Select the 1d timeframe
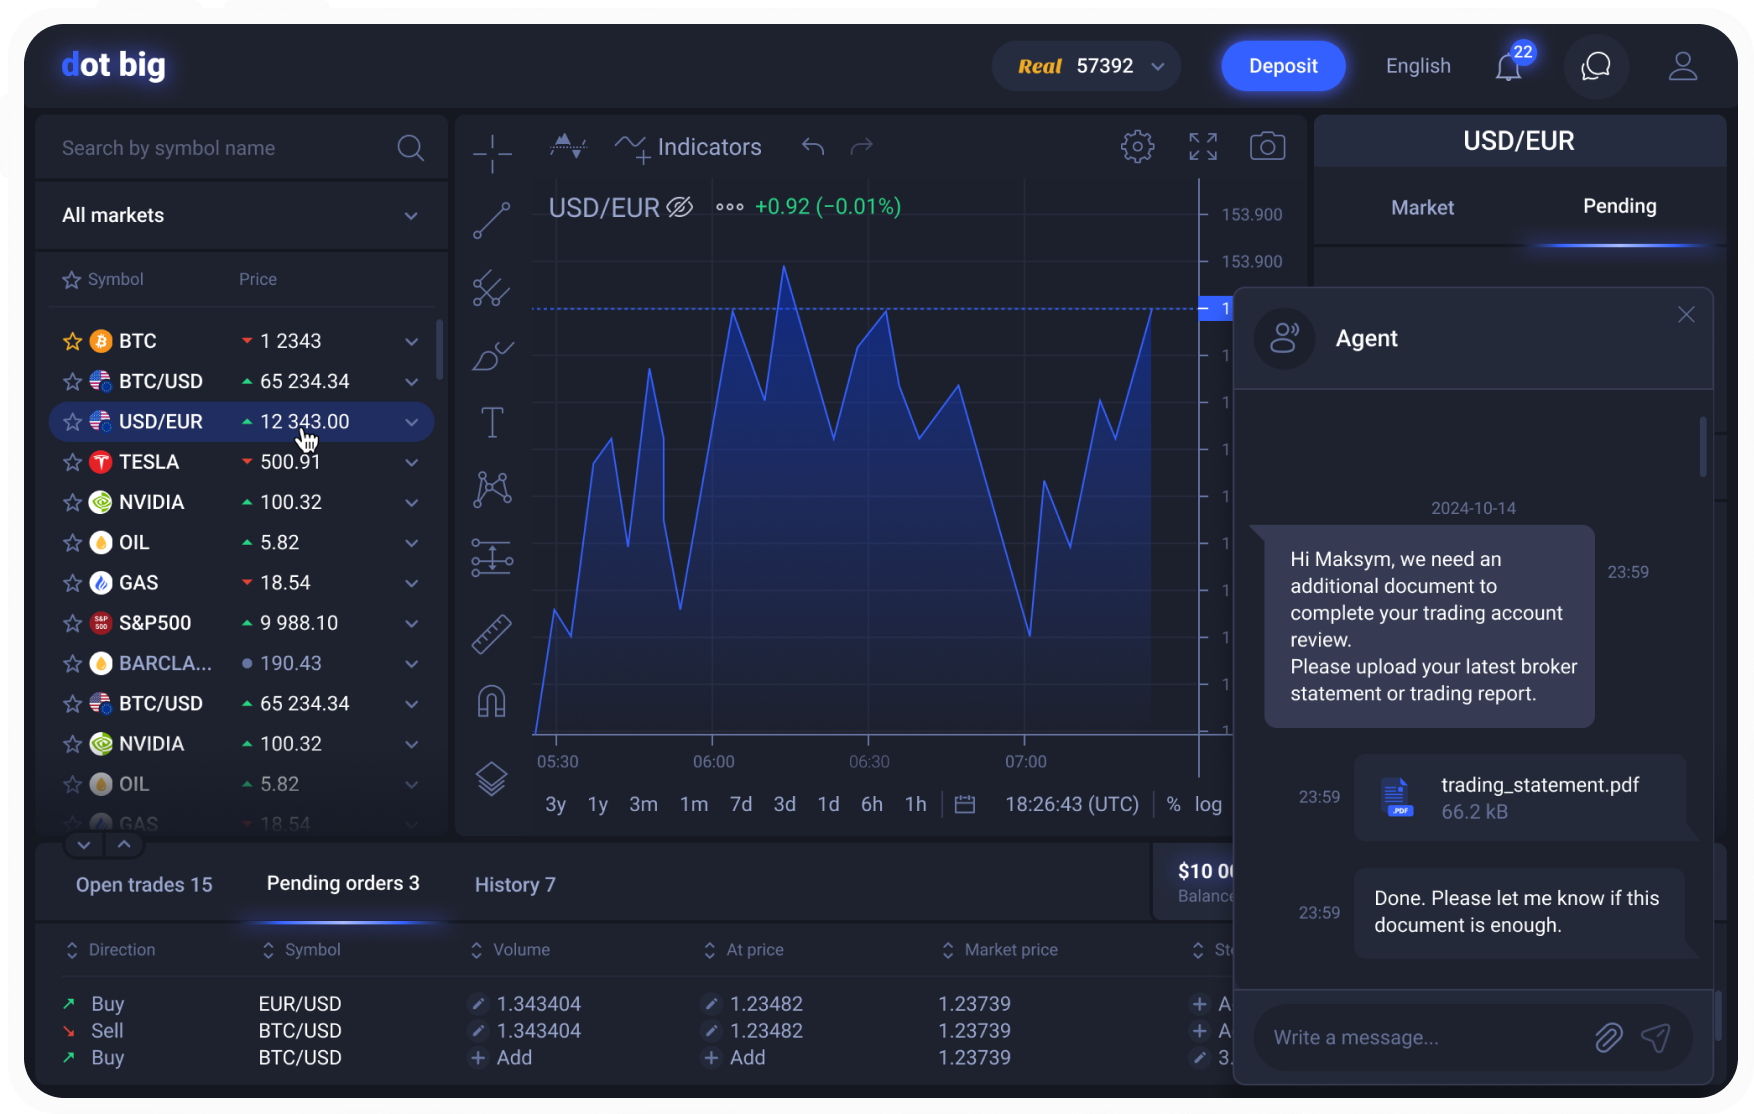 (x=828, y=804)
